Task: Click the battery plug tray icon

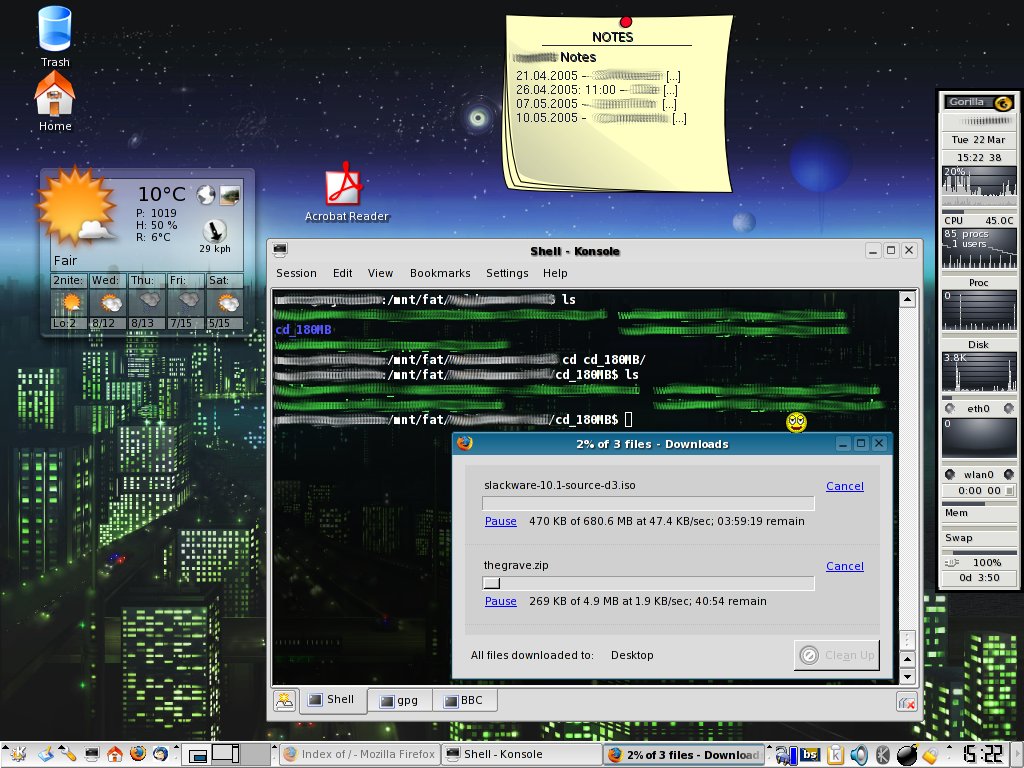Action: pyautogui.click(x=786, y=755)
